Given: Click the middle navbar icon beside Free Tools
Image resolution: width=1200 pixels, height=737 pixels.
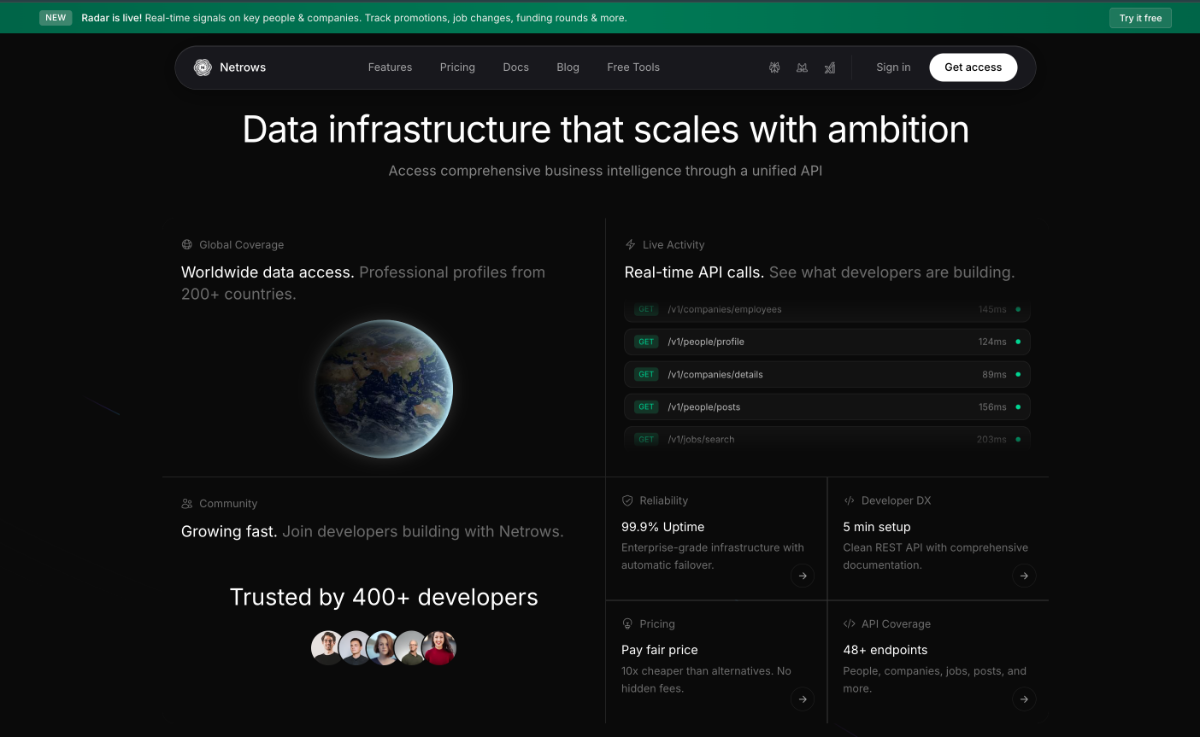Looking at the screenshot, I should pos(802,67).
